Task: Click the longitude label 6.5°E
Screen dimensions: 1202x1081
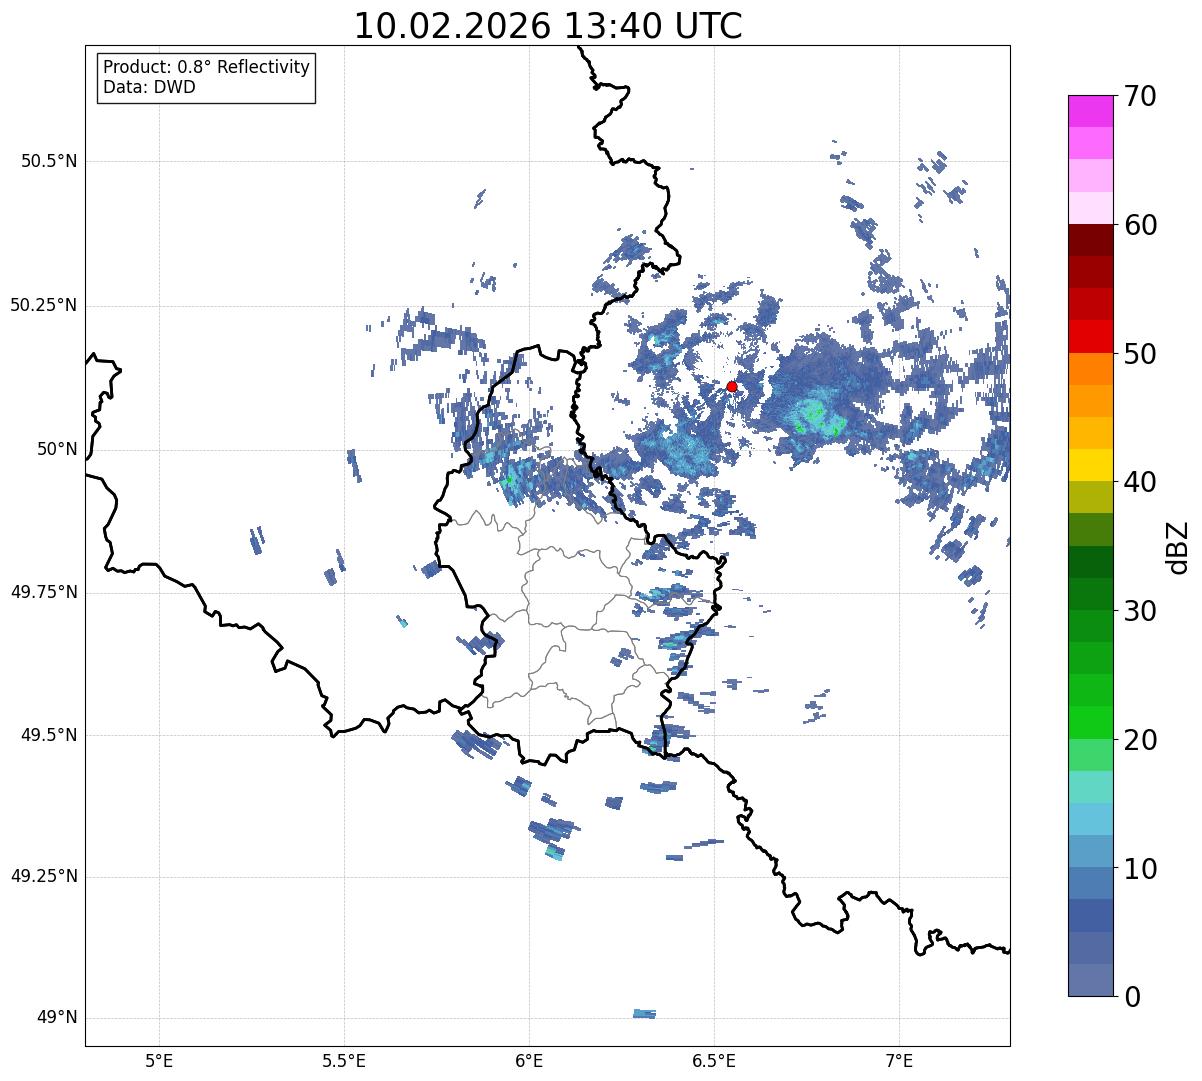Action: click(714, 1061)
